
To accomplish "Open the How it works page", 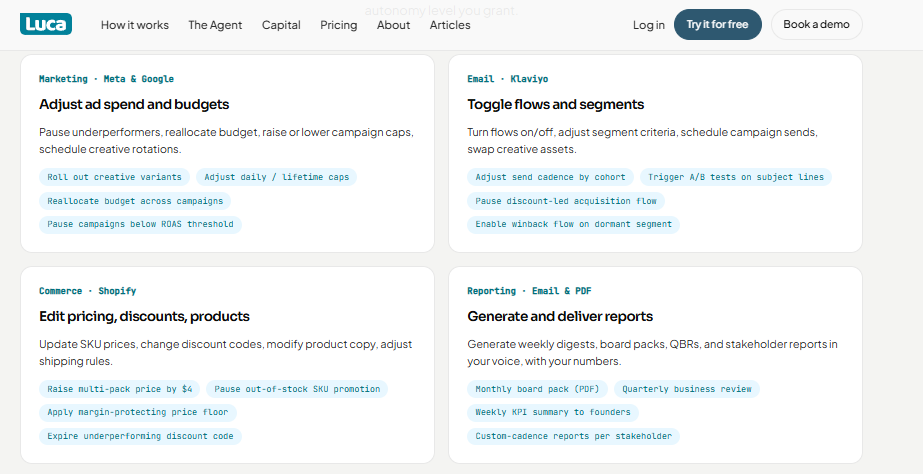I will click(x=135, y=25).
